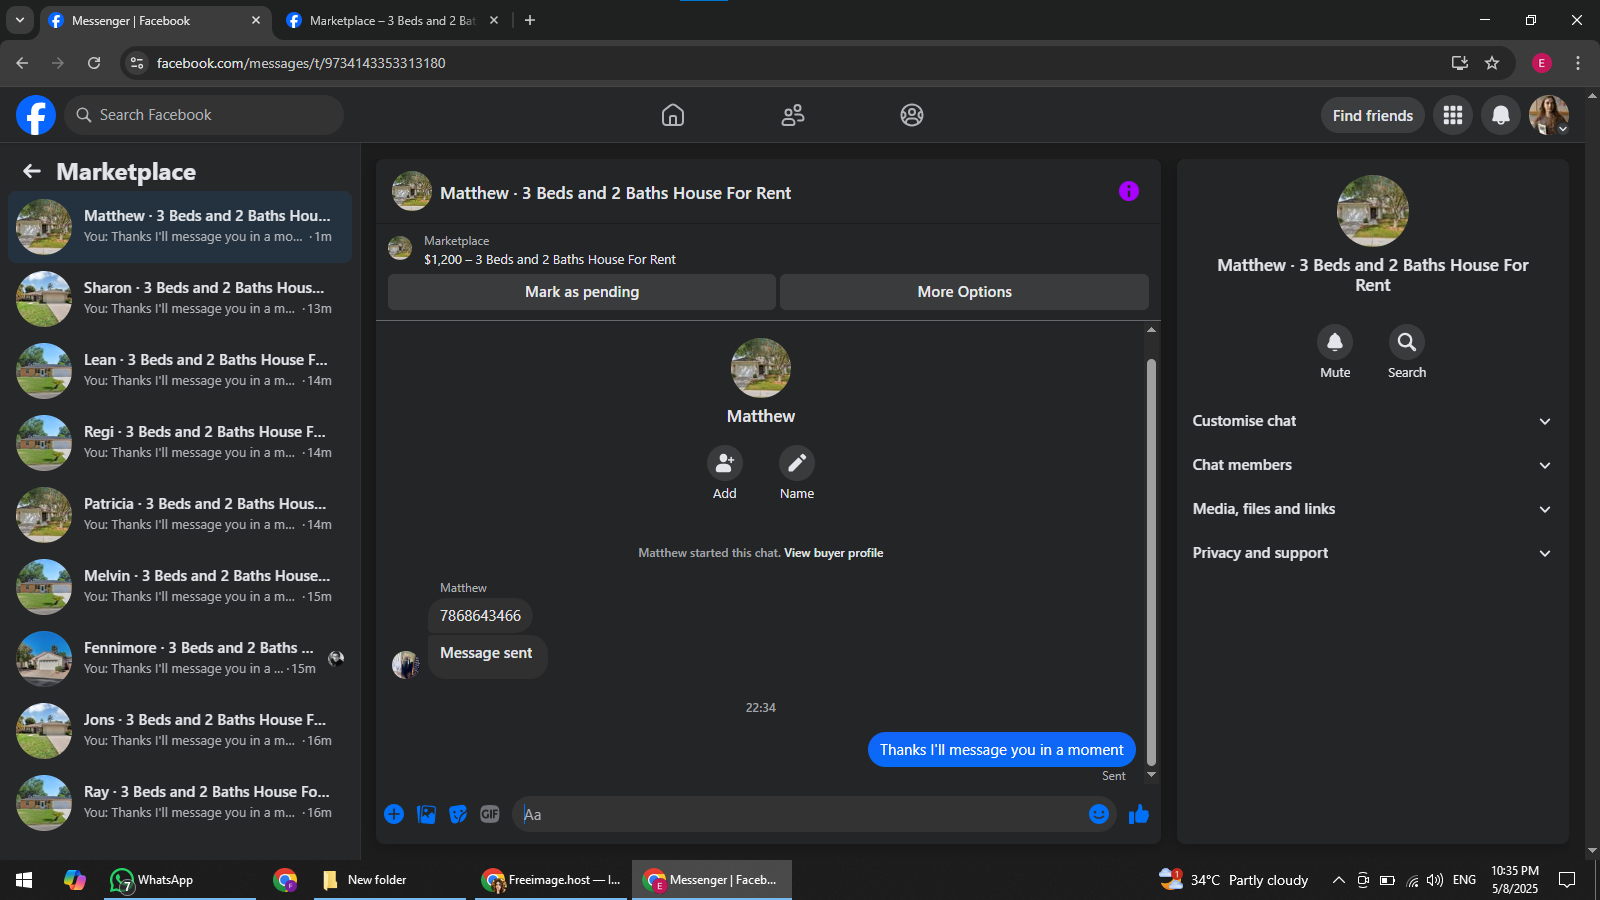Open Jons's conversation
The image size is (1600, 900).
pyautogui.click(x=180, y=731)
